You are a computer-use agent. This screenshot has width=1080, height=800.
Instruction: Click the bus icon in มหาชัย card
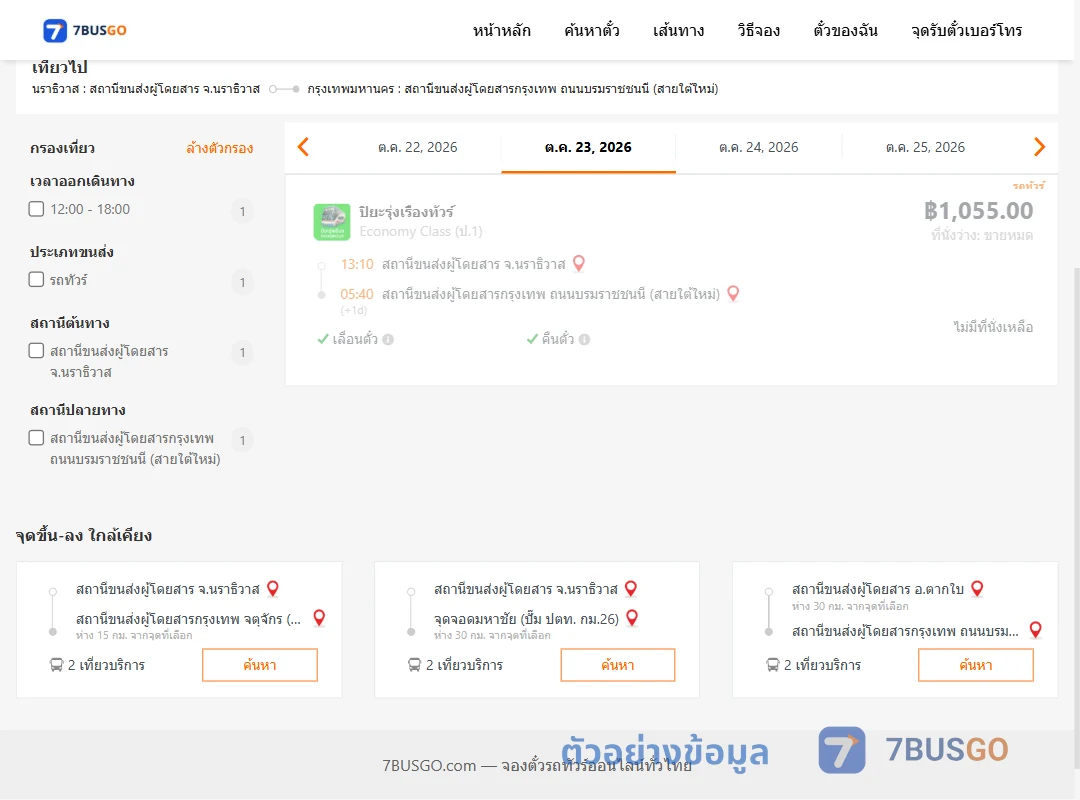[x=414, y=665]
